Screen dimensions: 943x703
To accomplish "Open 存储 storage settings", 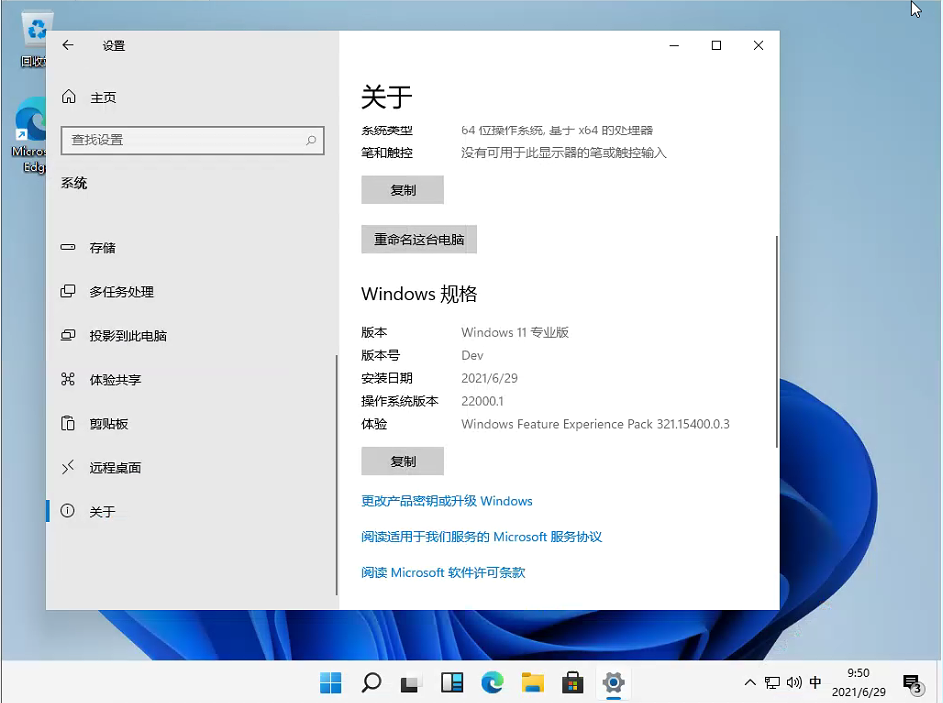I will coord(102,247).
